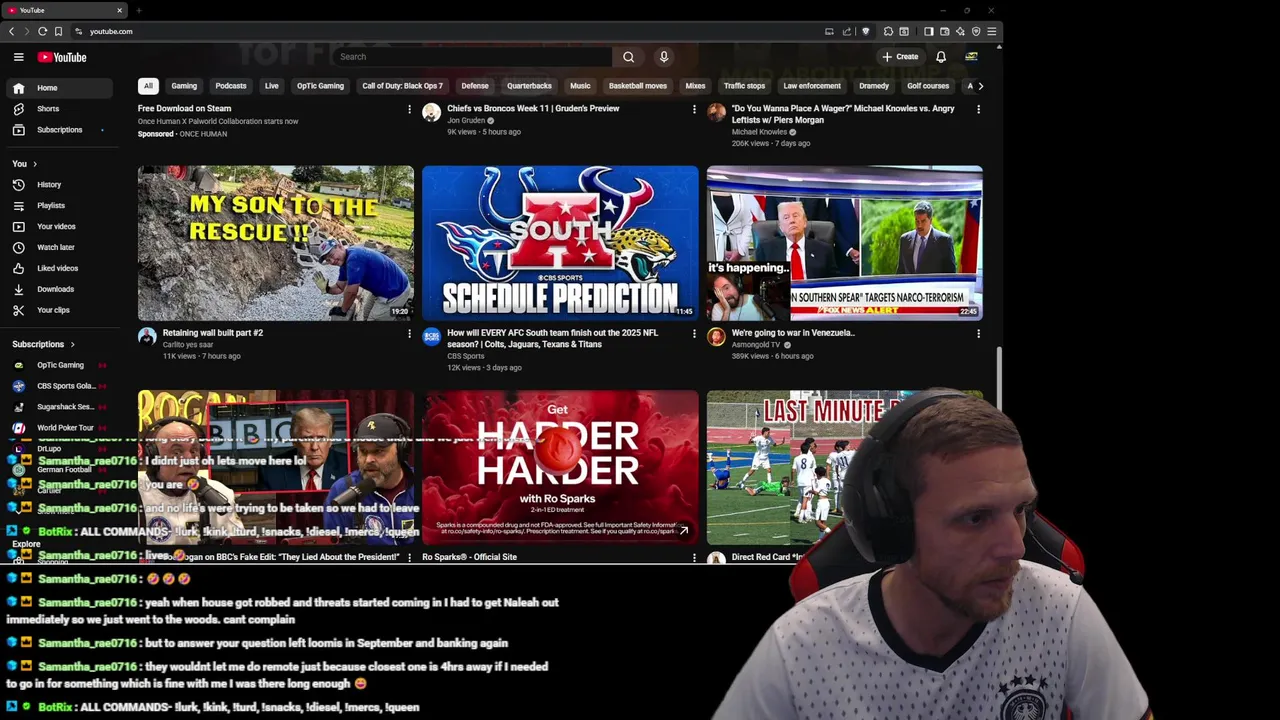Expand the You section chevron
The height and width of the screenshot is (720, 1280).
35,164
